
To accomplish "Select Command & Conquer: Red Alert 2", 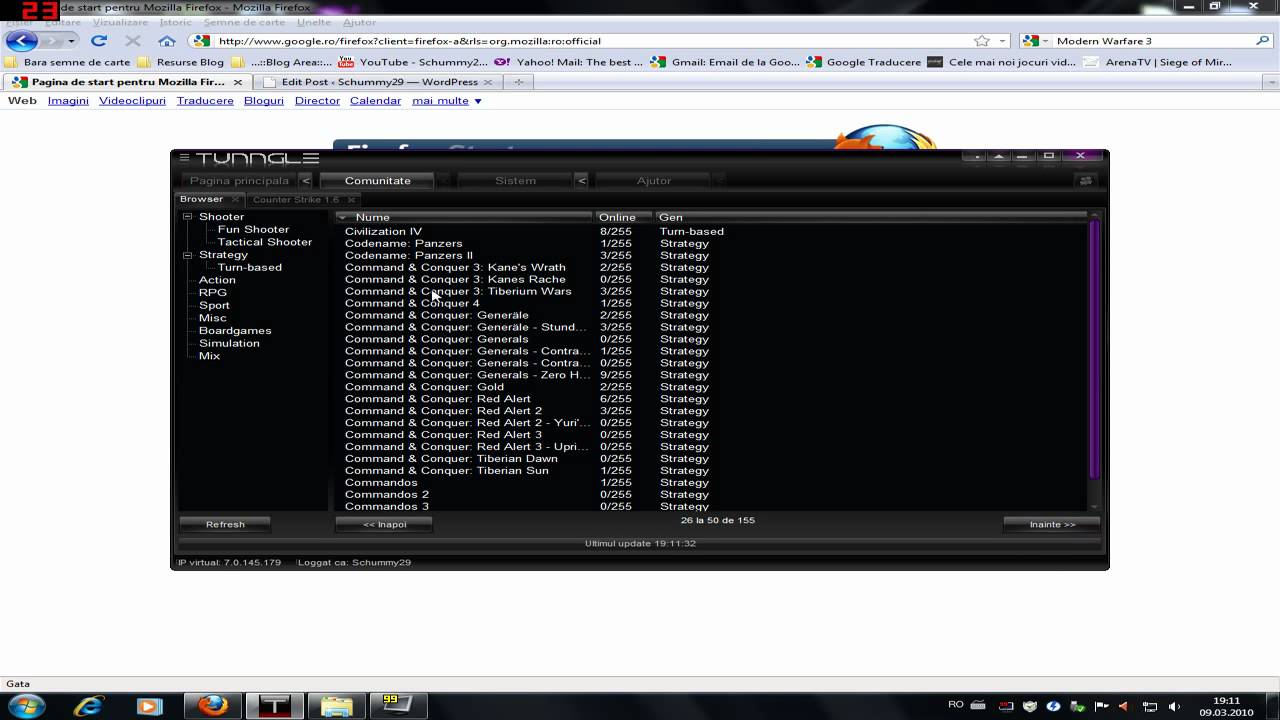I will point(710,411).
